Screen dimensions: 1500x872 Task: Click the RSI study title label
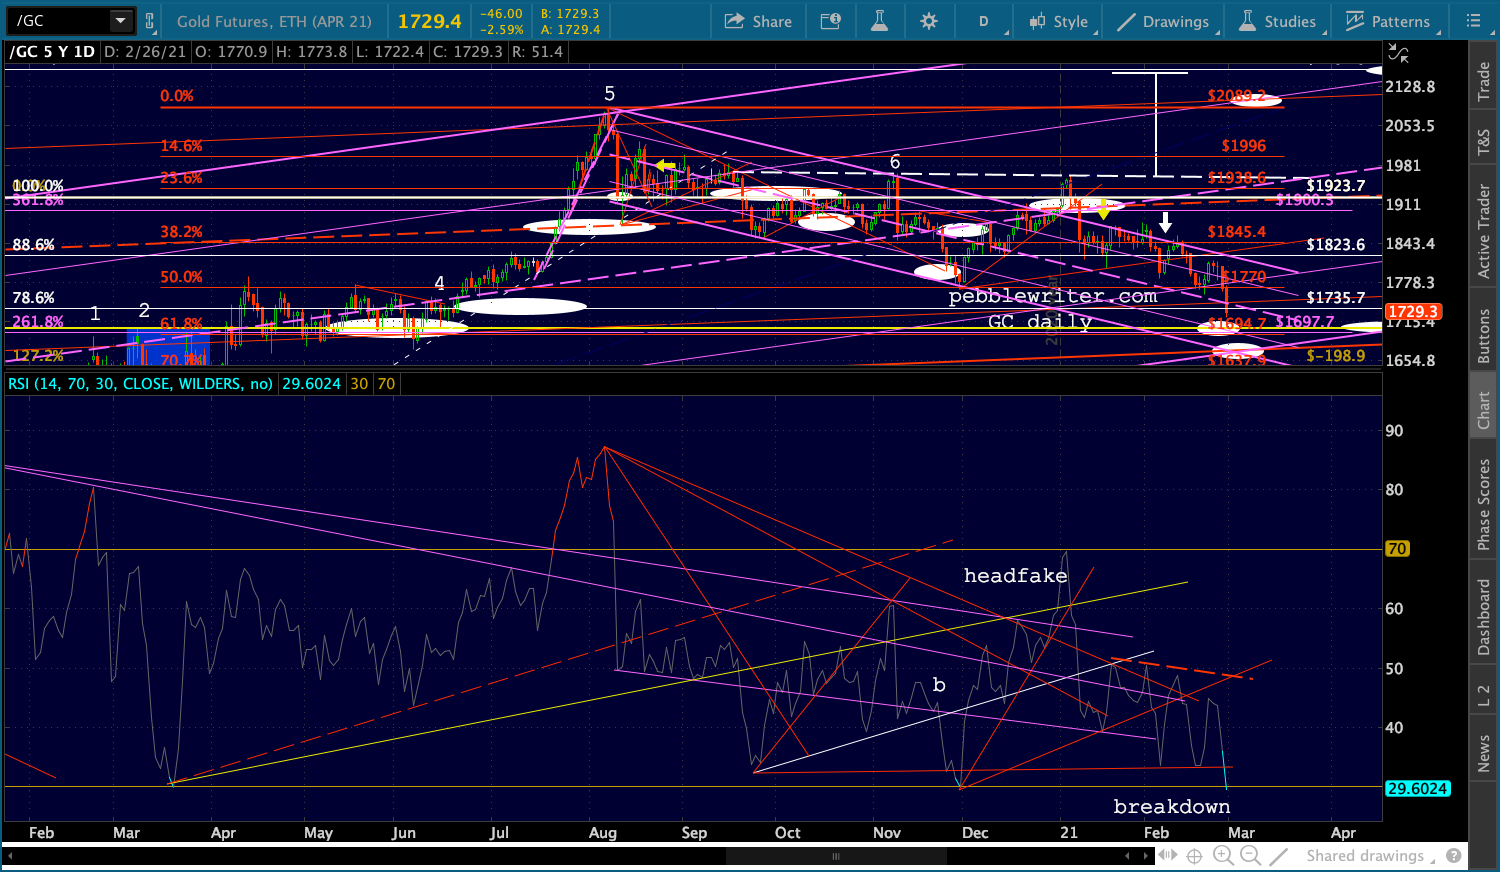(140, 384)
